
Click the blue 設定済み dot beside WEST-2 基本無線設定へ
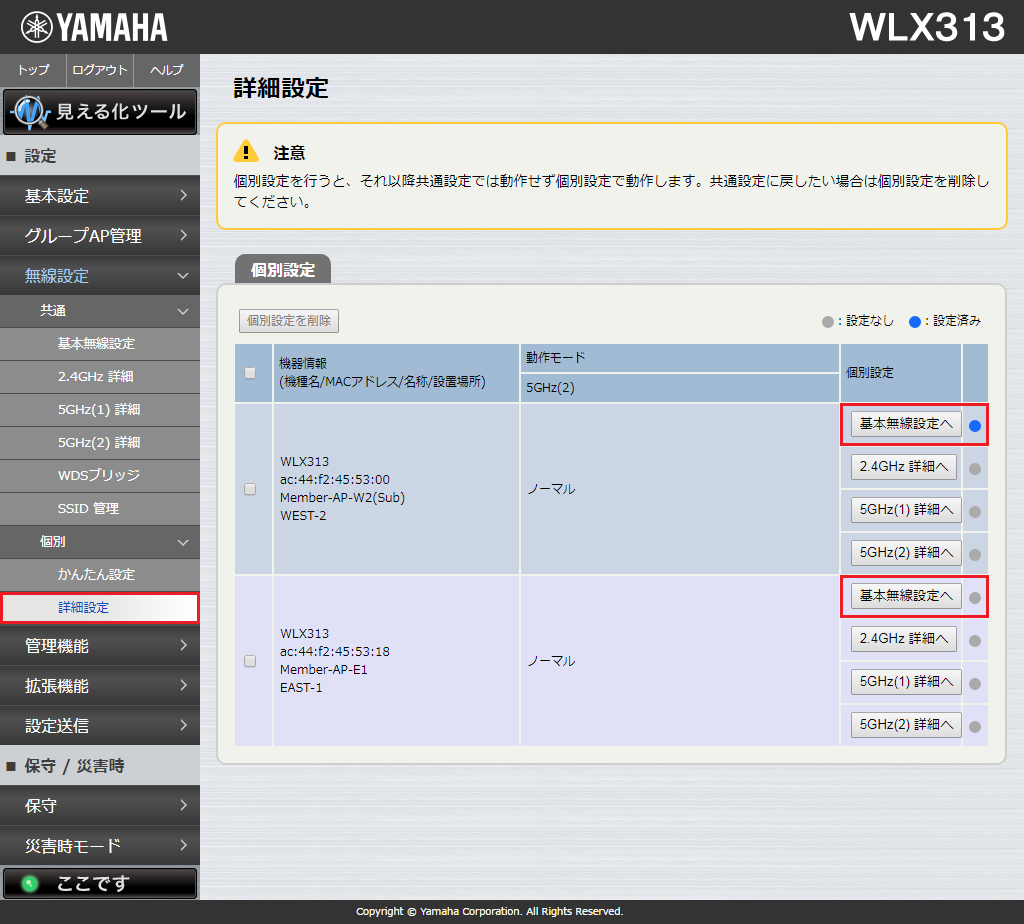coord(975,424)
